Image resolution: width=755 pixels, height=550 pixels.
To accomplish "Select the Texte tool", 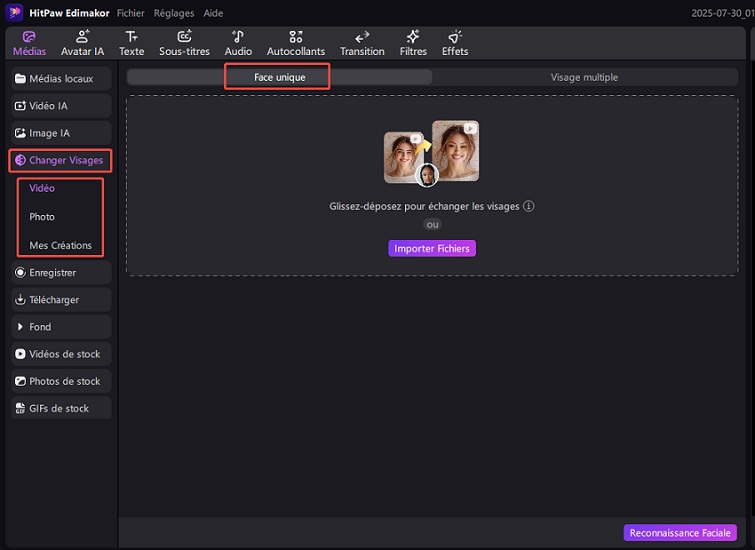I will 131,43.
